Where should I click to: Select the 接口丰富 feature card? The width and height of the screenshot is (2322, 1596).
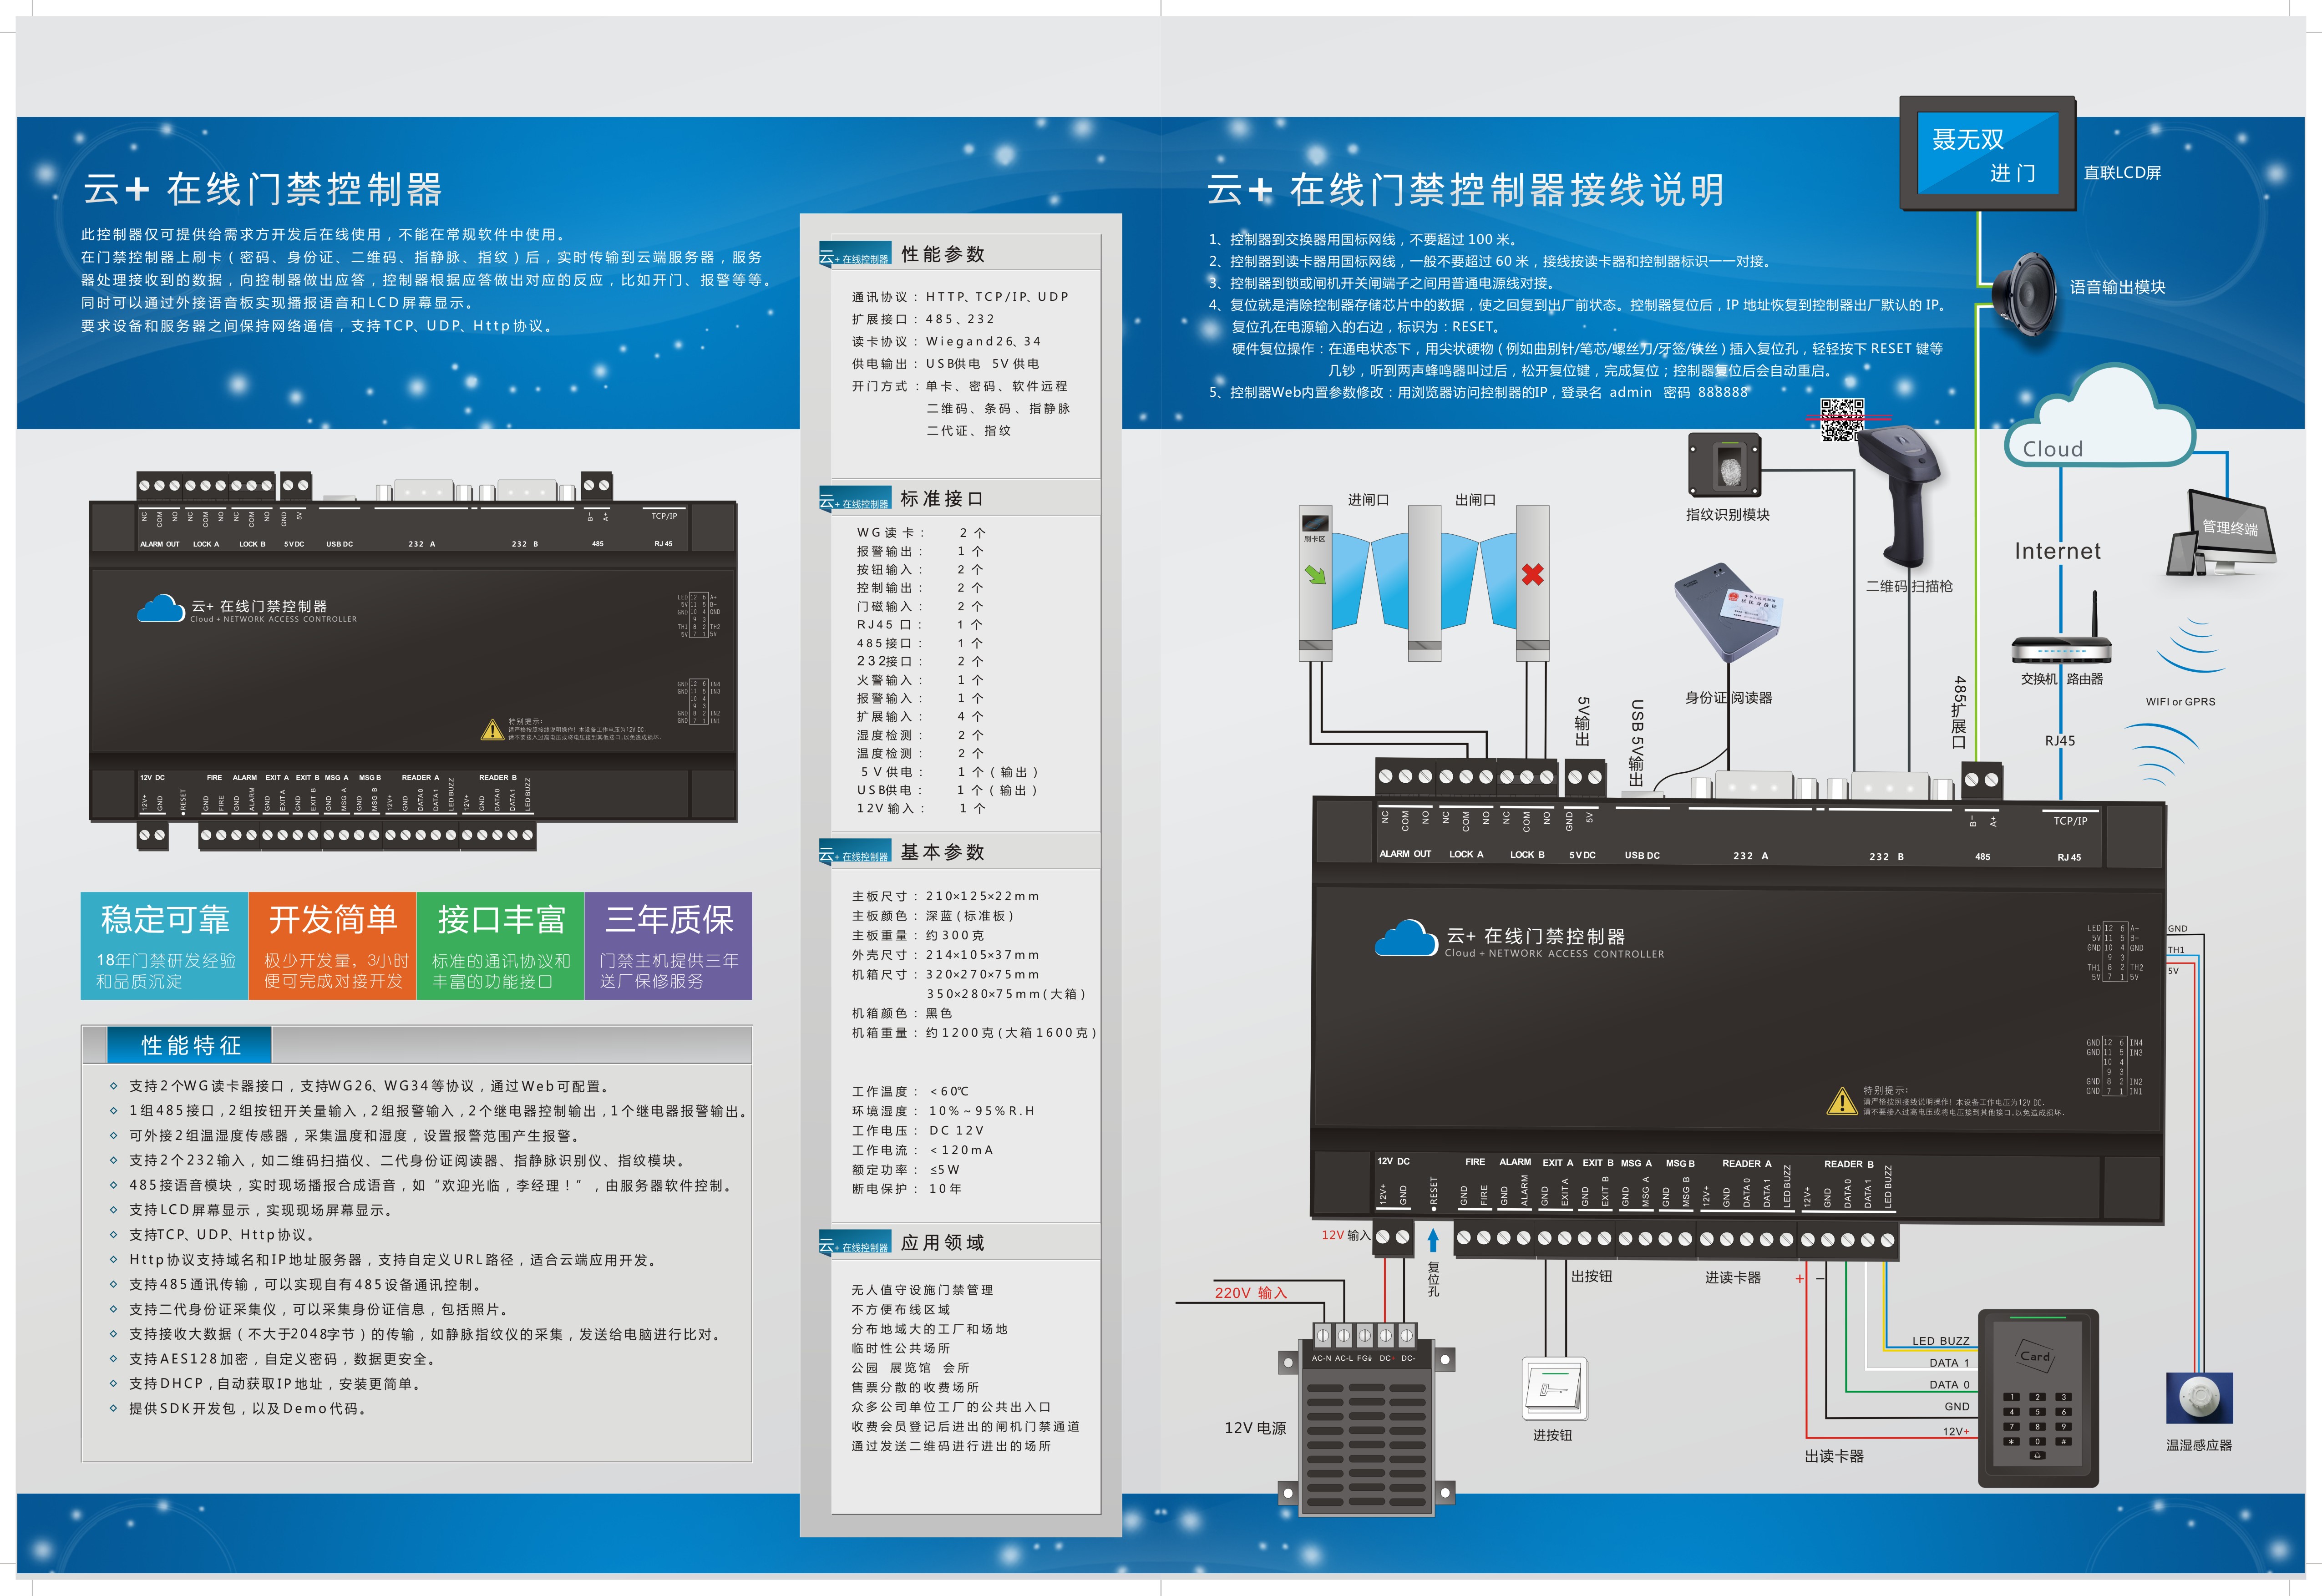tap(500, 946)
